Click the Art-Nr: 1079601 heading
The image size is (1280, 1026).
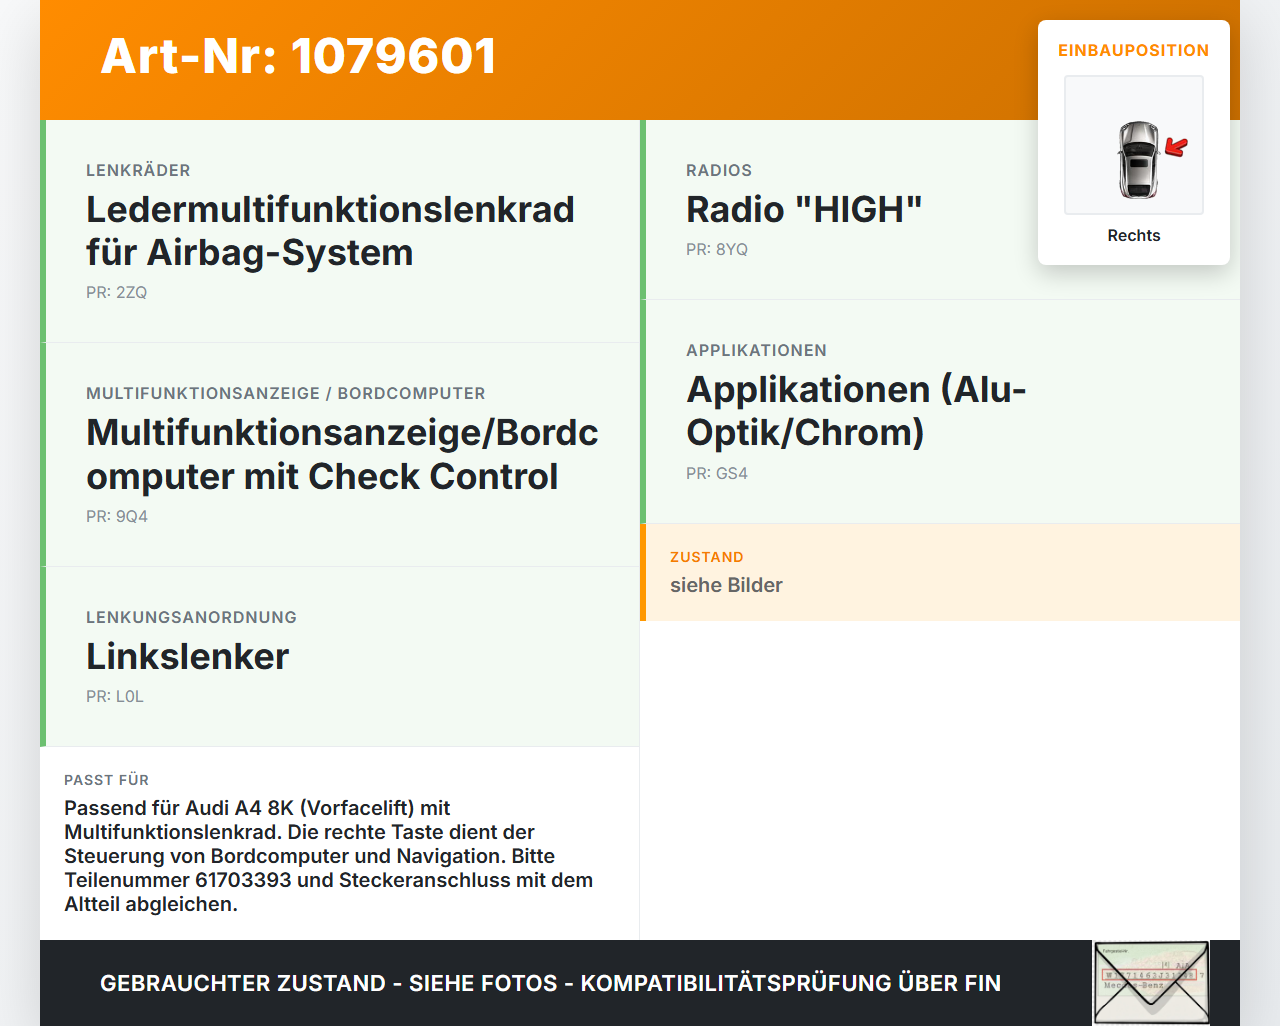coord(298,56)
